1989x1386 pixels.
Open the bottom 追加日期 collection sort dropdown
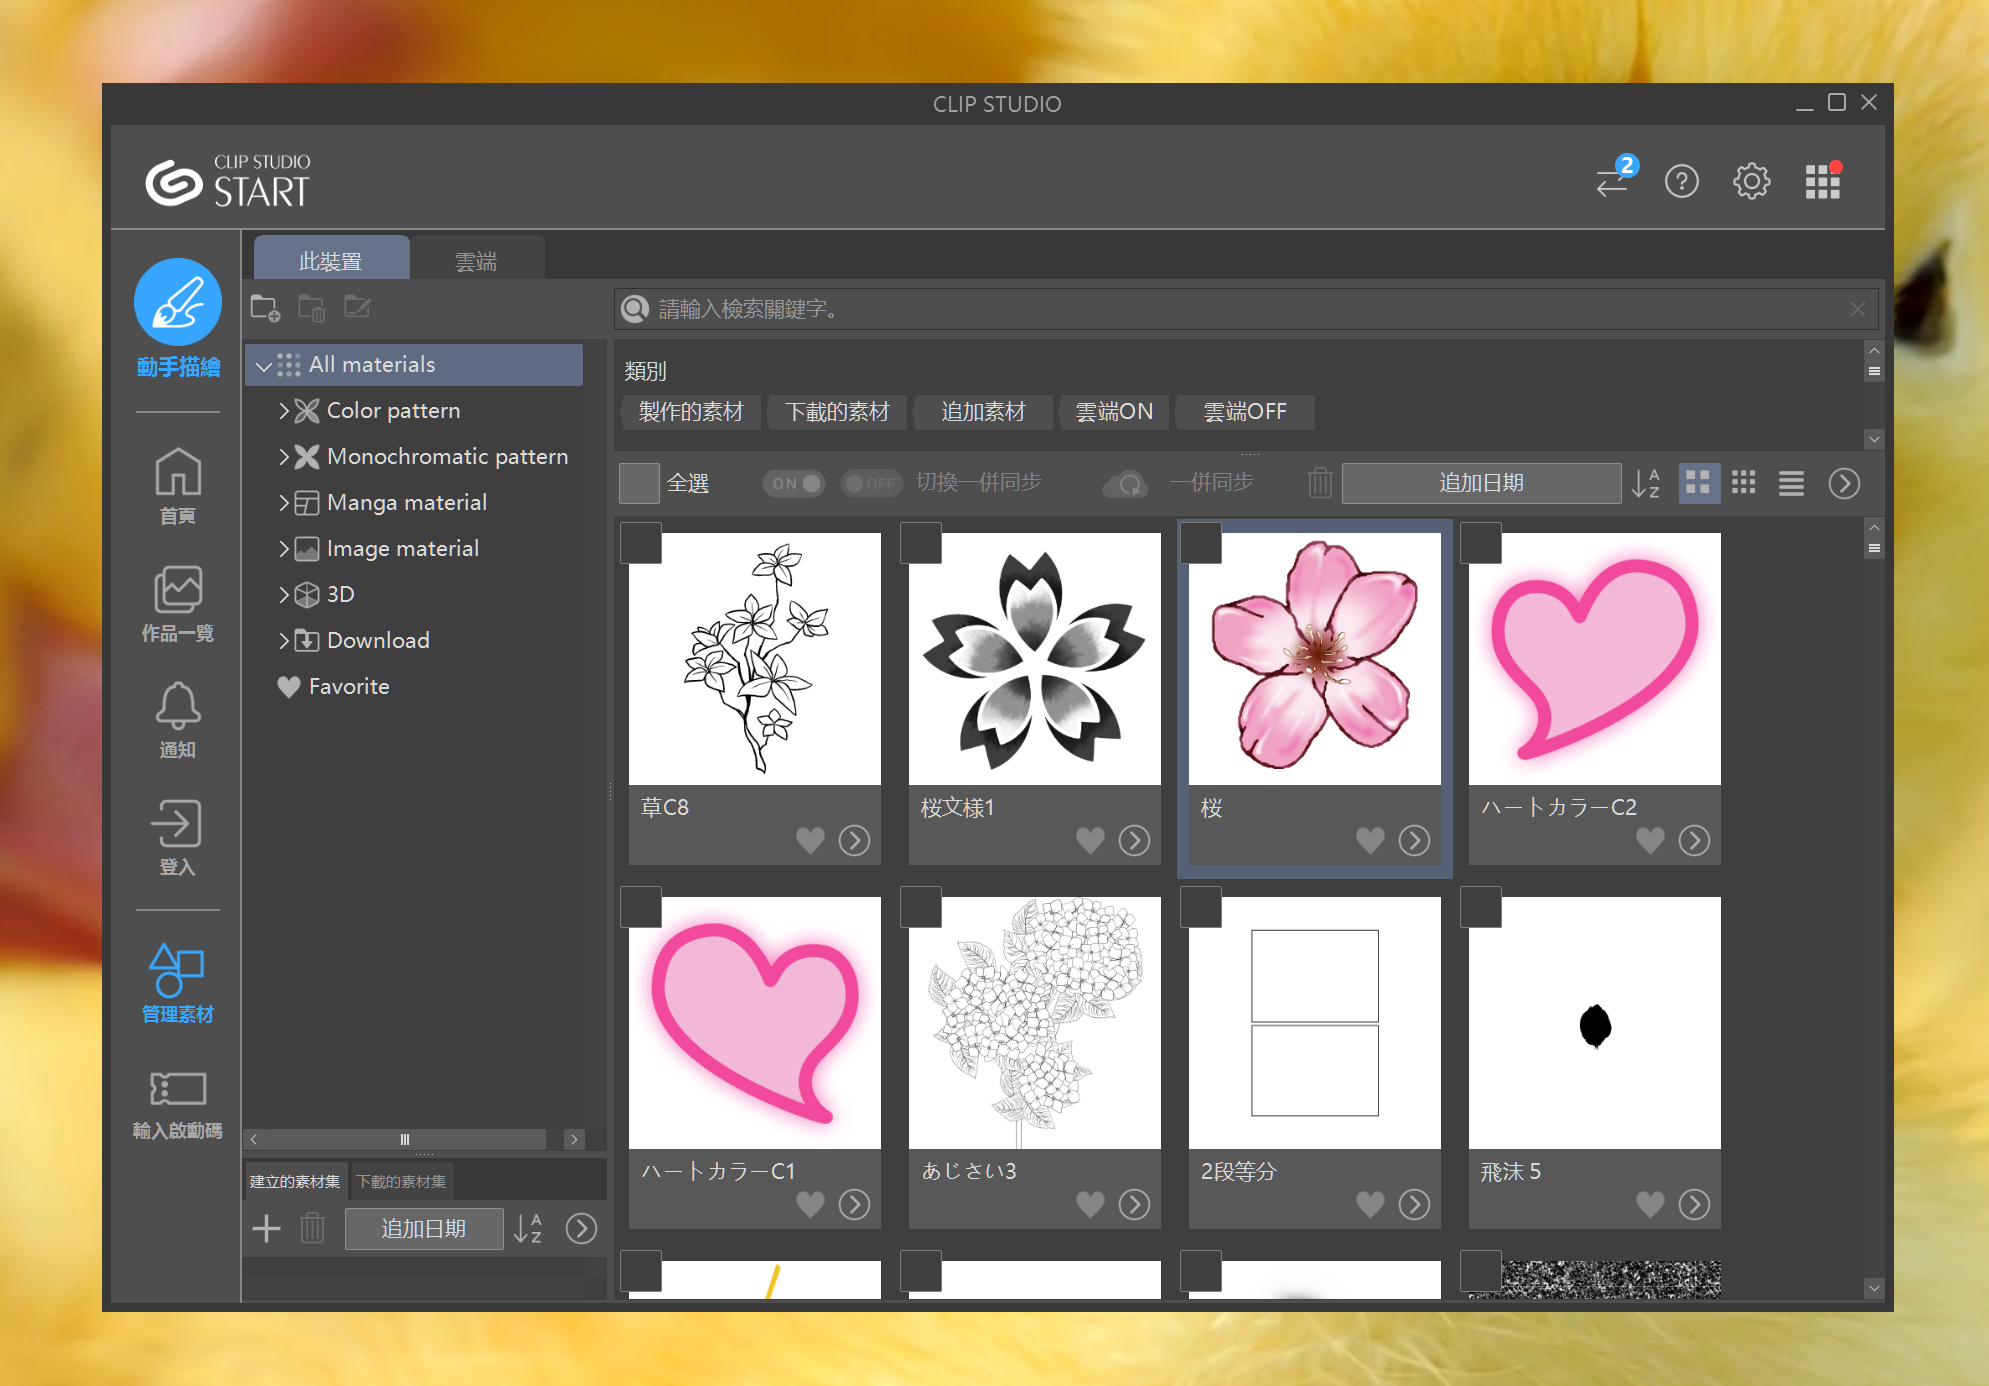click(x=424, y=1229)
